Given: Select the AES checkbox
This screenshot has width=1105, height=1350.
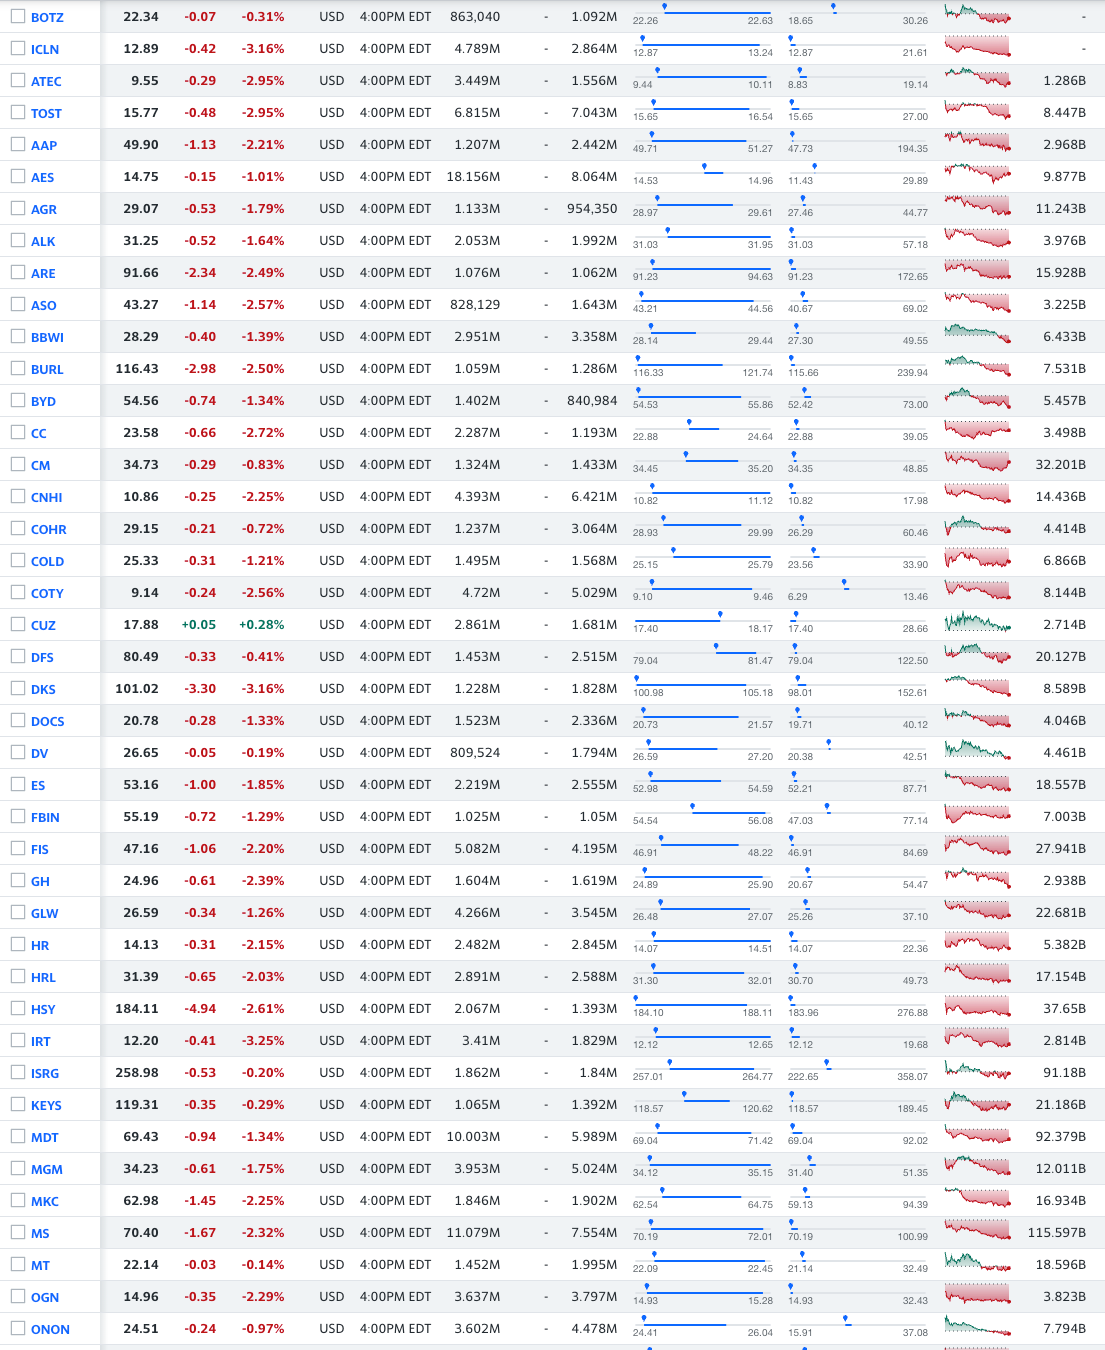Looking at the screenshot, I should click(x=18, y=177).
